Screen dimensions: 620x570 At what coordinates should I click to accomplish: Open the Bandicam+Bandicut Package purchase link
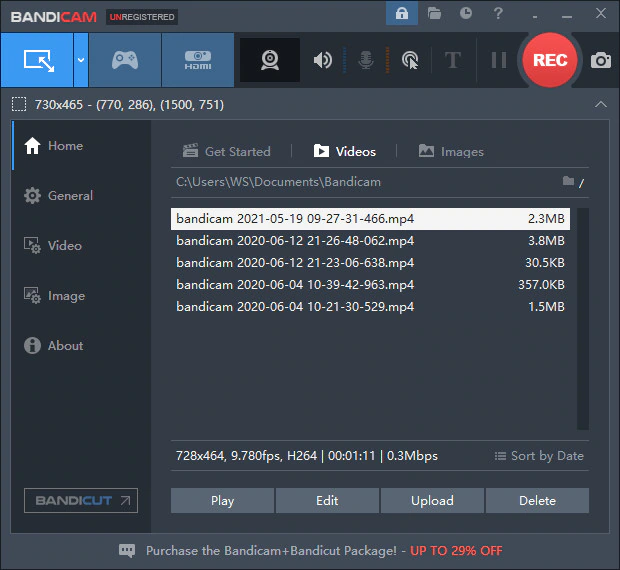[x=324, y=551]
